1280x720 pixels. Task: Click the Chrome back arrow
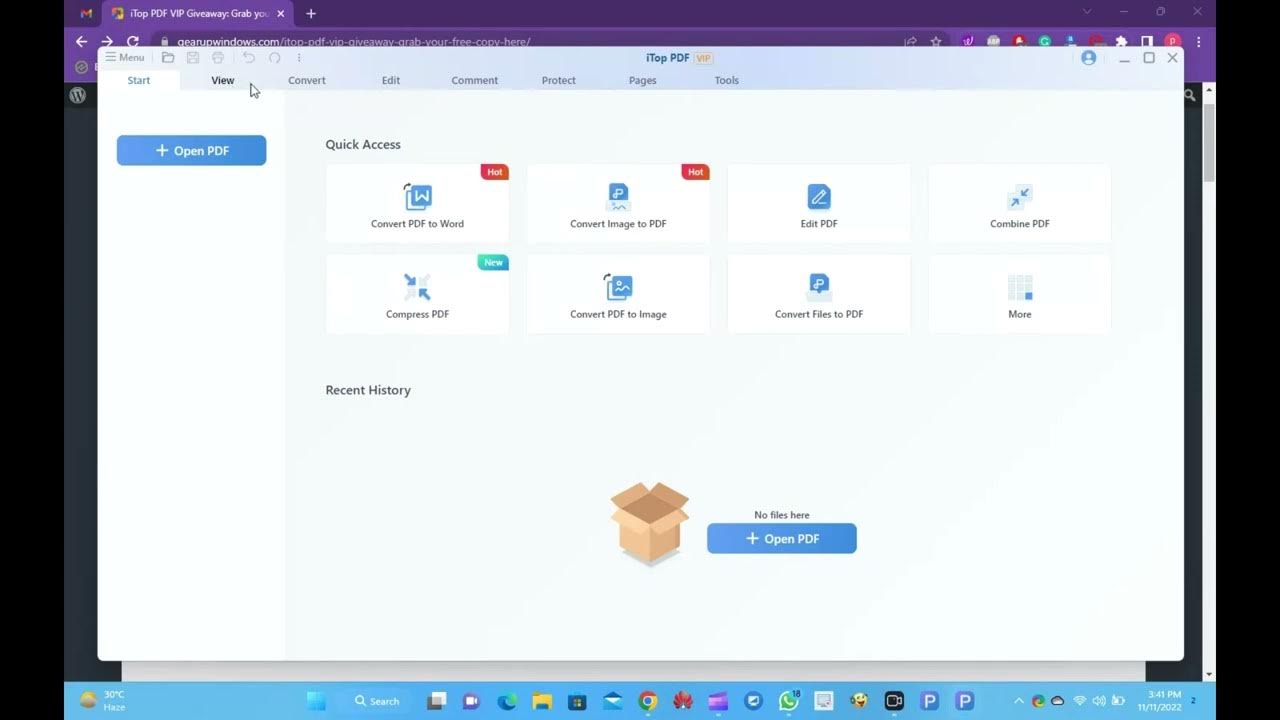click(82, 42)
